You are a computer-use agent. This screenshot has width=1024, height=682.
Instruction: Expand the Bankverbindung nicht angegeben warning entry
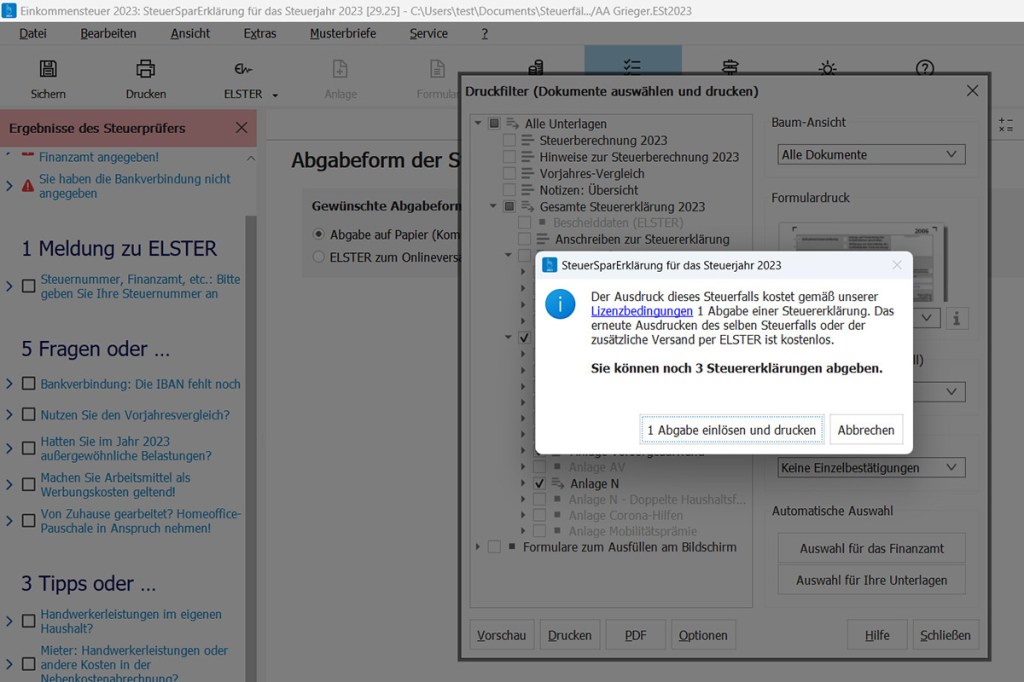click(x=9, y=186)
